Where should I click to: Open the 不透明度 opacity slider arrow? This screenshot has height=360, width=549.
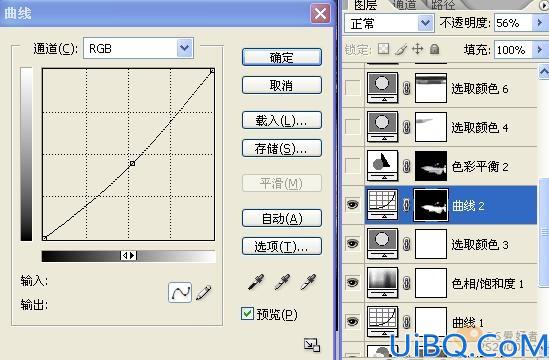click(539, 23)
